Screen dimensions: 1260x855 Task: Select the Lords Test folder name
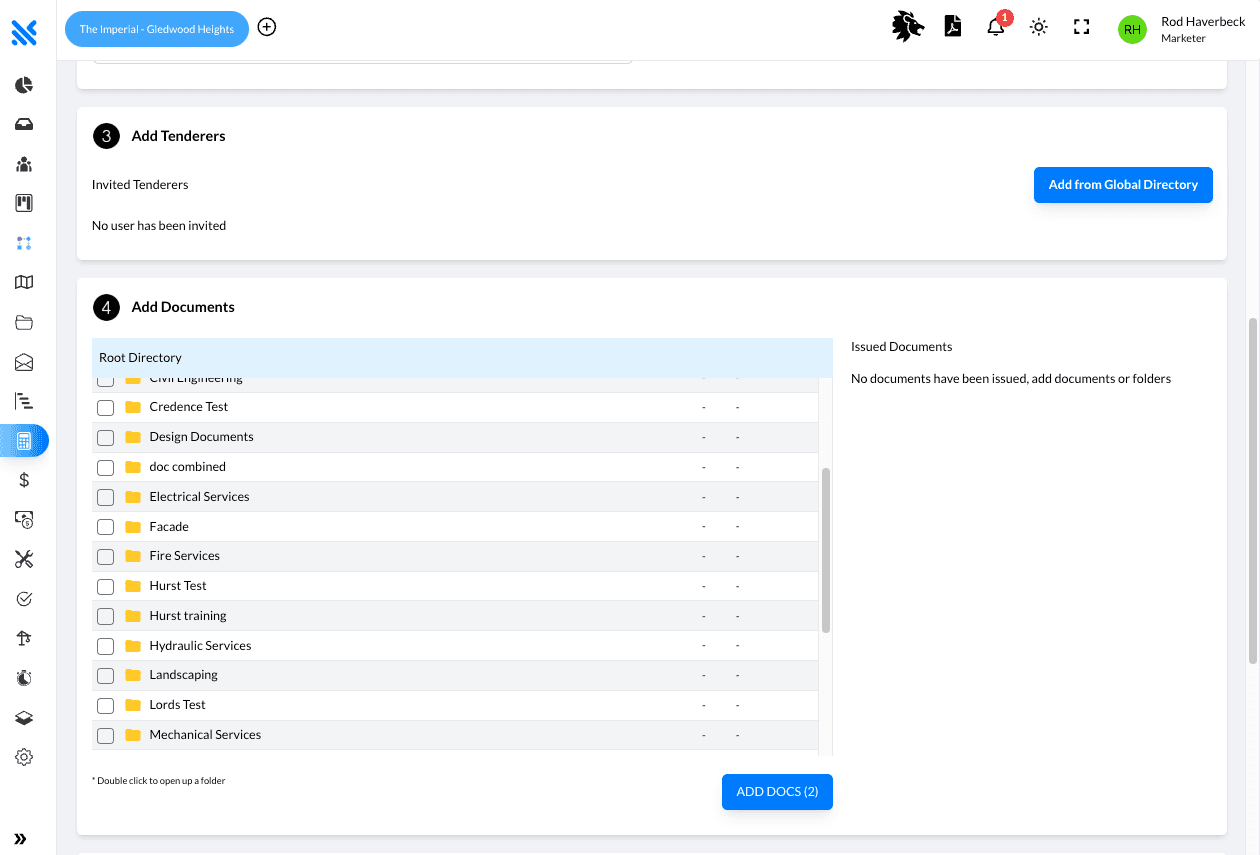pos(177,705)
